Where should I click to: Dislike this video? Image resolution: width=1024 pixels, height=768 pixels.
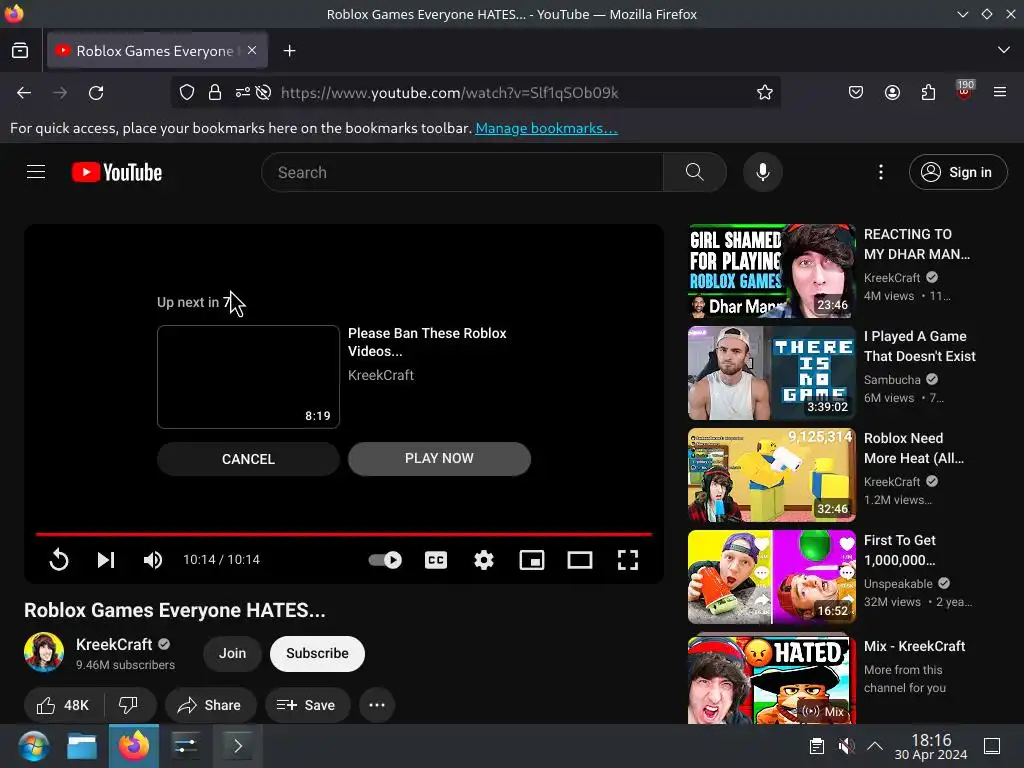coord(129,705)
